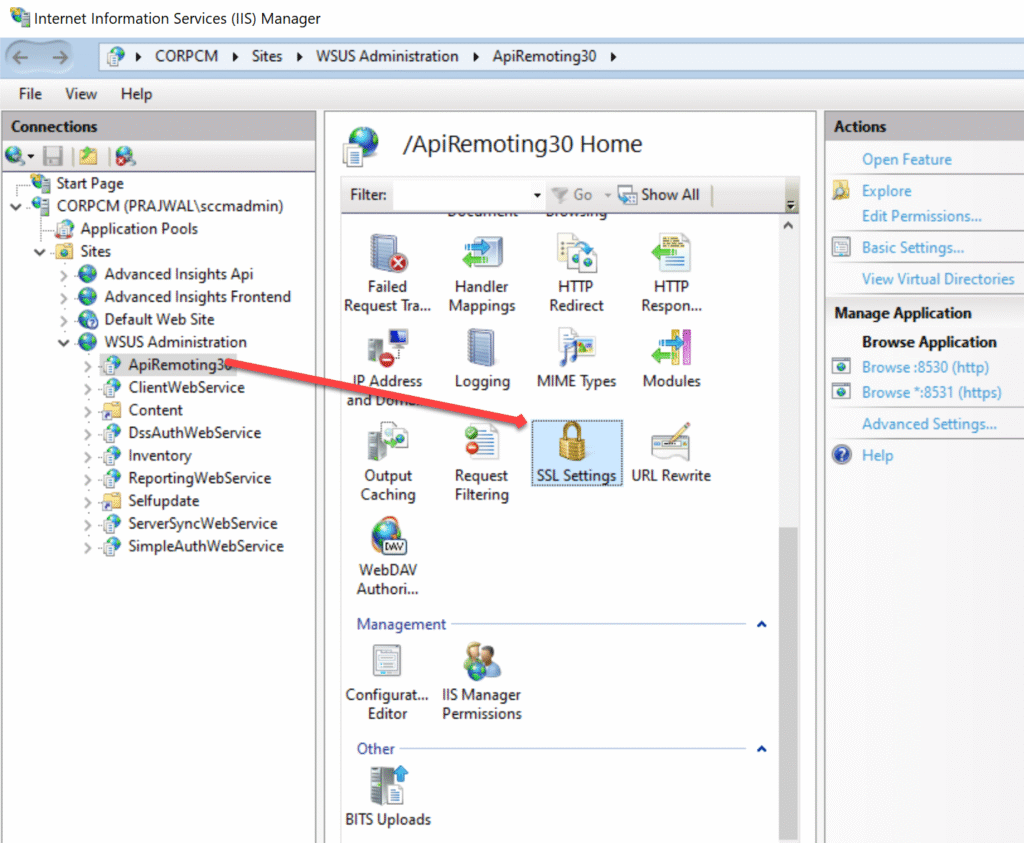Click inside the Filter text field
1024x843 pixels.
[x=462, y=195]
